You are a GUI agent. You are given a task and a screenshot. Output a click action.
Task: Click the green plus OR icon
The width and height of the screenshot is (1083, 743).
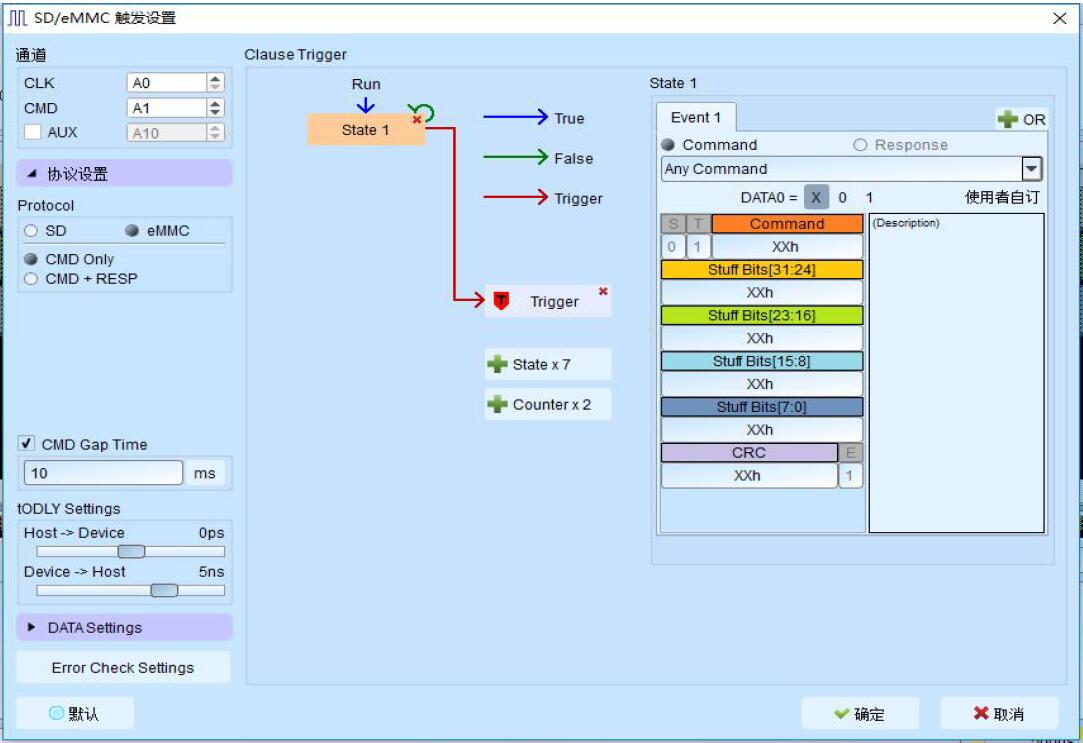(x=1008, y=120)
